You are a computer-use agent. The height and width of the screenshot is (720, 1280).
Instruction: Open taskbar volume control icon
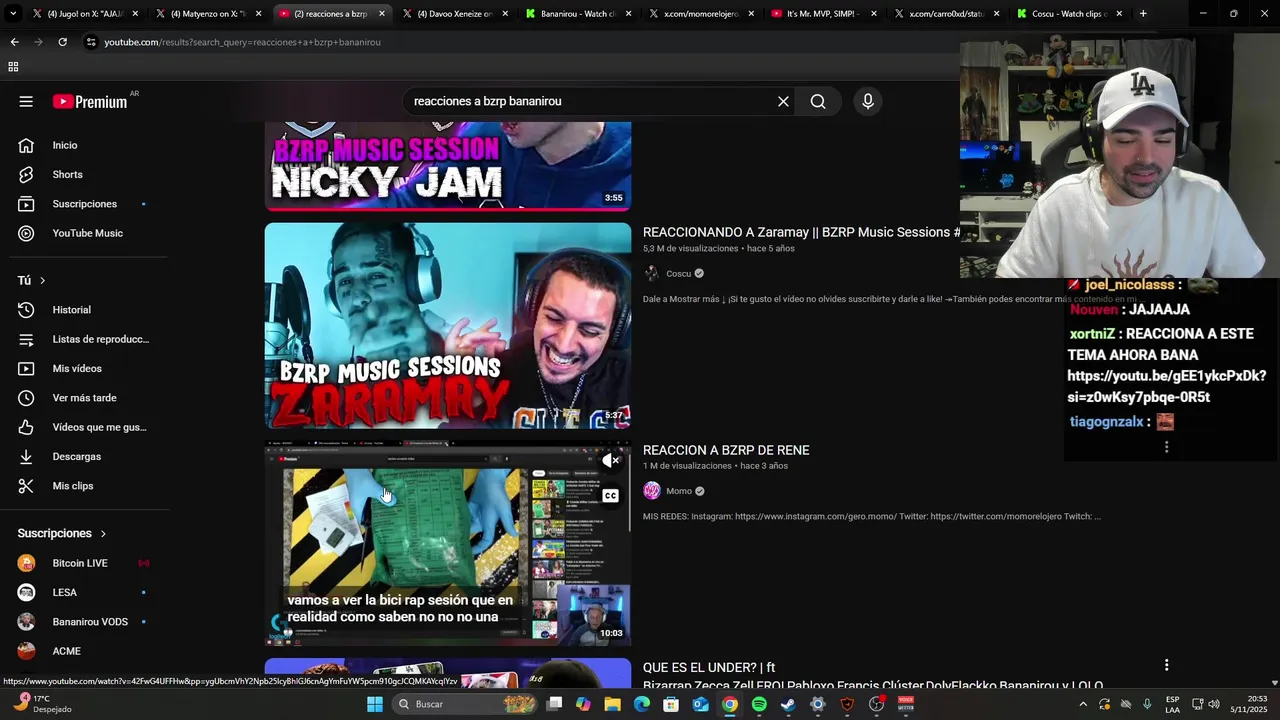[x=1214, y=704]
